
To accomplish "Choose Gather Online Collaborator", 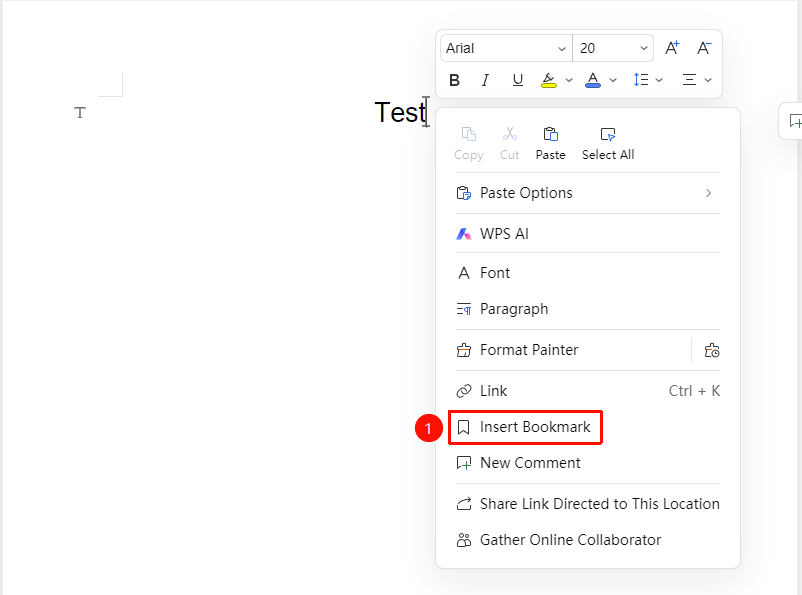I will [588, 540].
